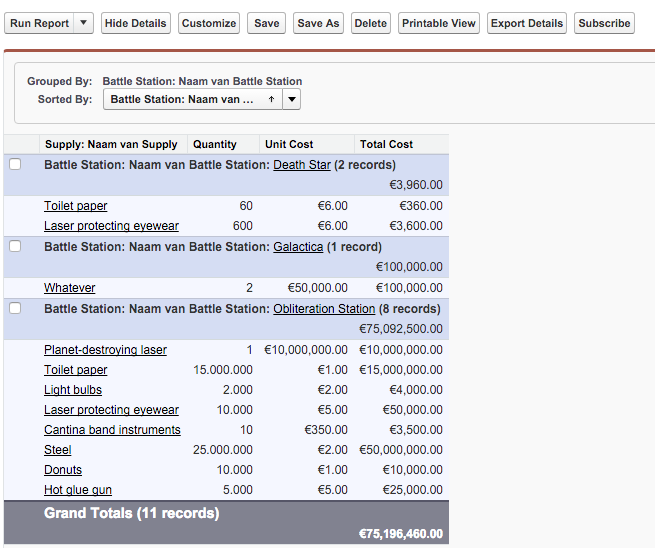Click the €360.00 Toilet paper total
The width and height of the screenshot is (655, 548).
click(x=421, y=206)
